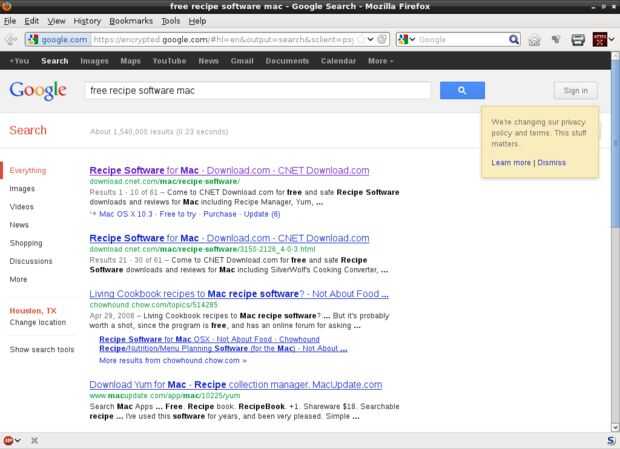
Task: Open Calendar from Google bar
Action: coord(338,61)
